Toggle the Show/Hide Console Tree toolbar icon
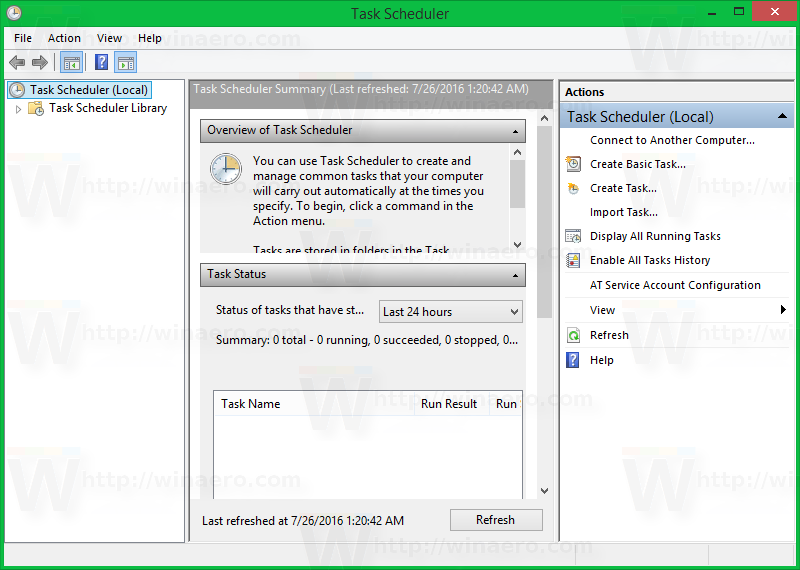Viewport: 800px width, 570px height. coord(71,63)
